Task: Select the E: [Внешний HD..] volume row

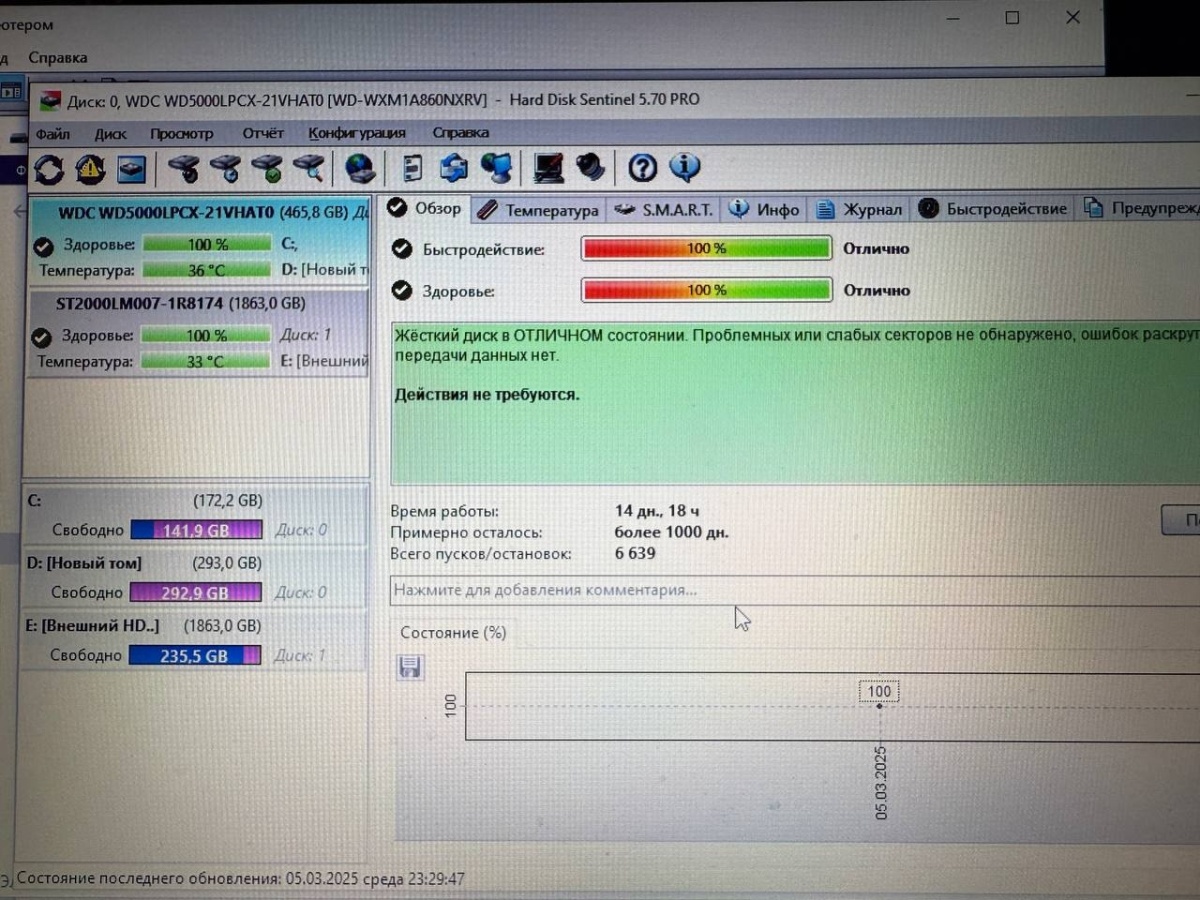Action: point(194,641)
